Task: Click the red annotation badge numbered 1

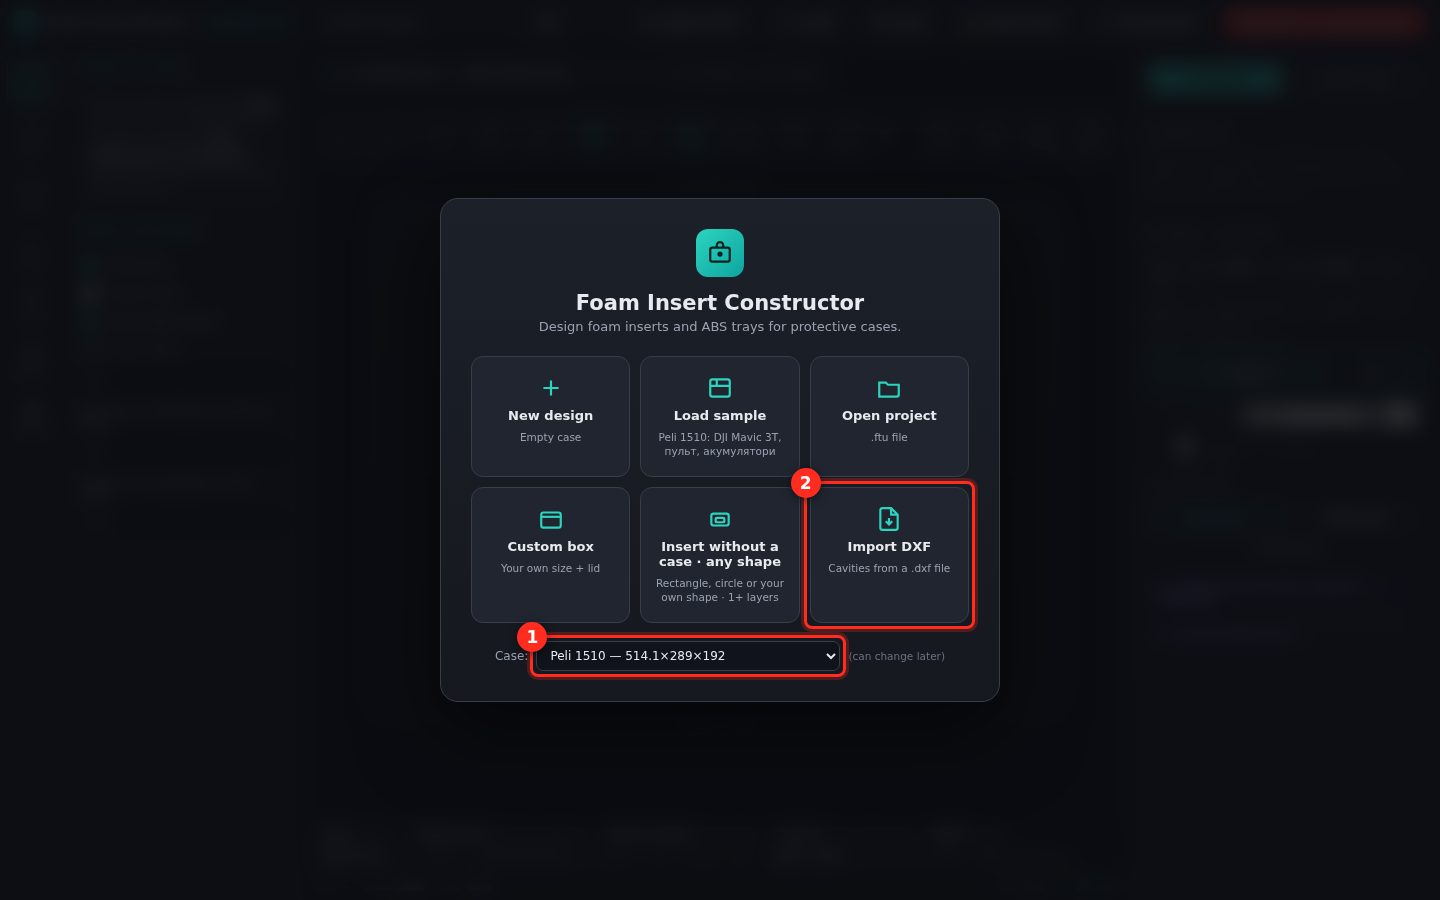Action: coord(531,637)
